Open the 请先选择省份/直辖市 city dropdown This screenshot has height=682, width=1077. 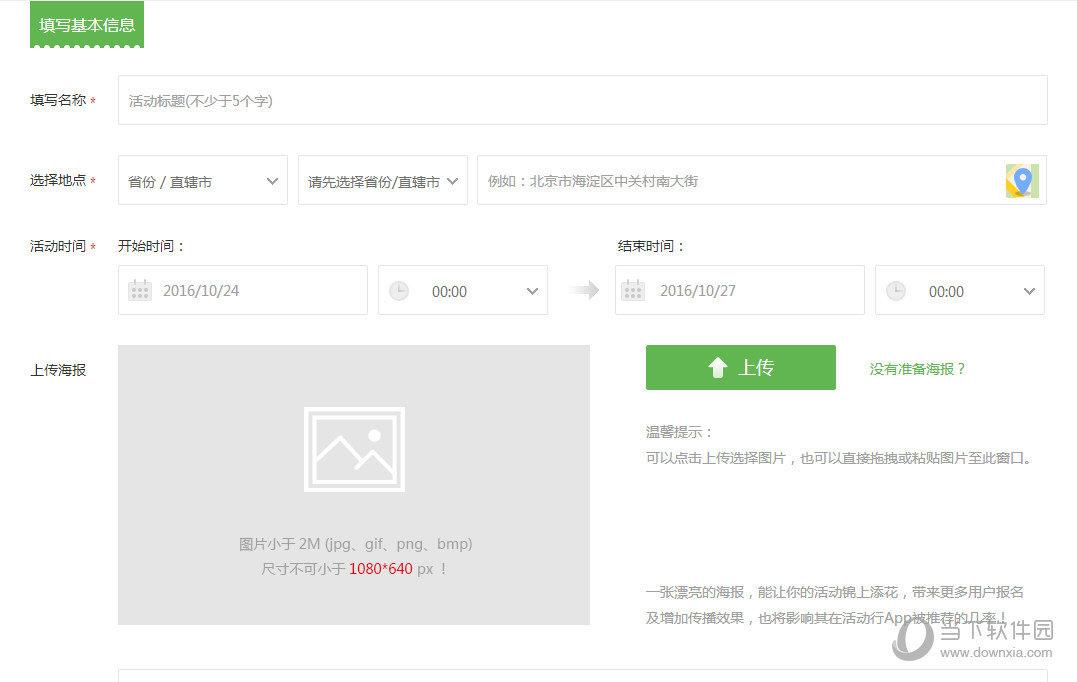(x=382, y=180)
